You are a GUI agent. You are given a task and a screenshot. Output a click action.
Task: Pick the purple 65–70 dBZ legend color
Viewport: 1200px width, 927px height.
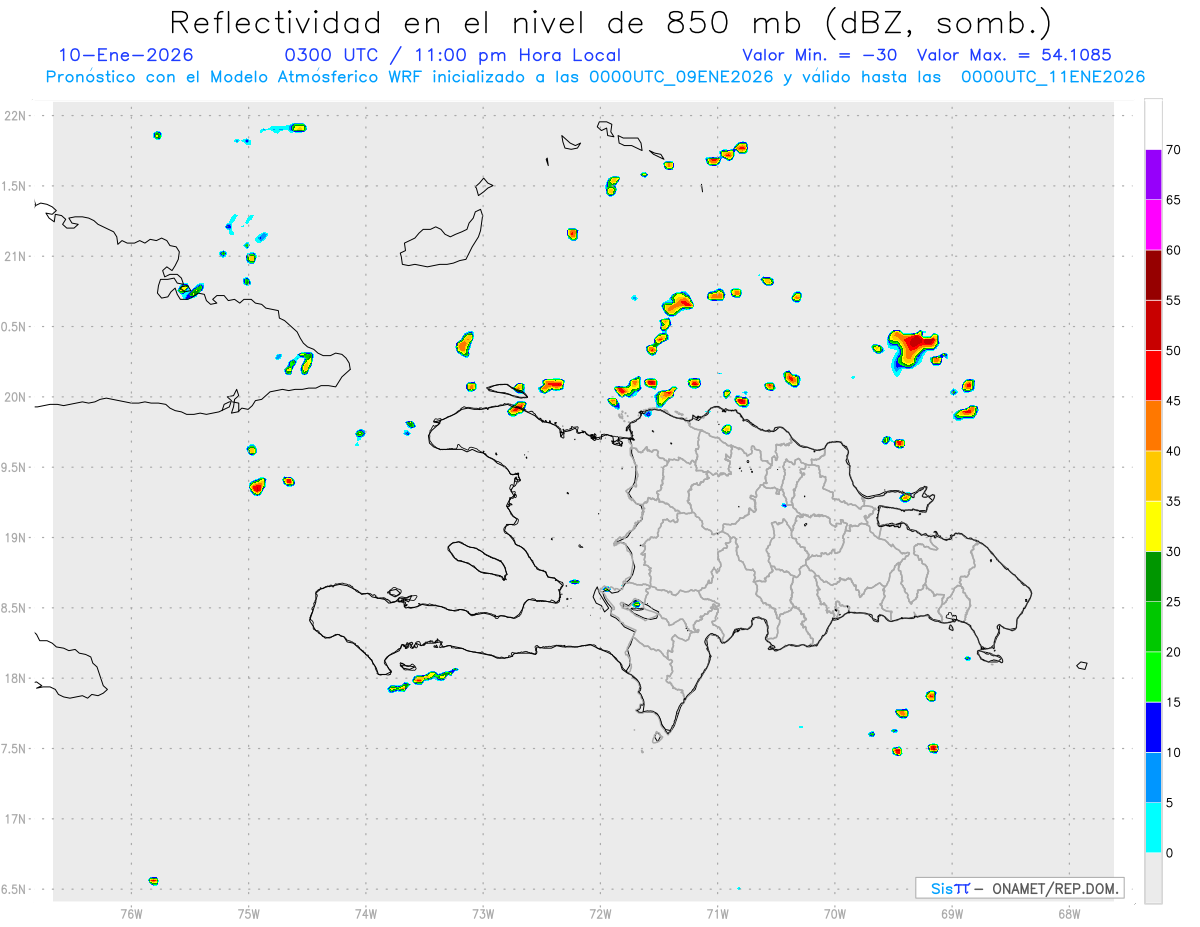pyautogui.click(x=1153, y=174)
